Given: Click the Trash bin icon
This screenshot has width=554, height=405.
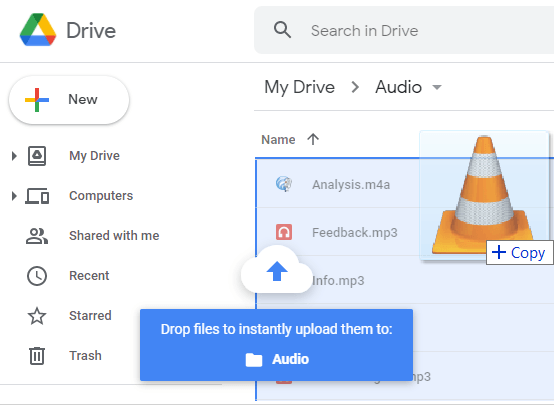Looking at the screenshot, I should pyautogui.click(x=37, y=356).
